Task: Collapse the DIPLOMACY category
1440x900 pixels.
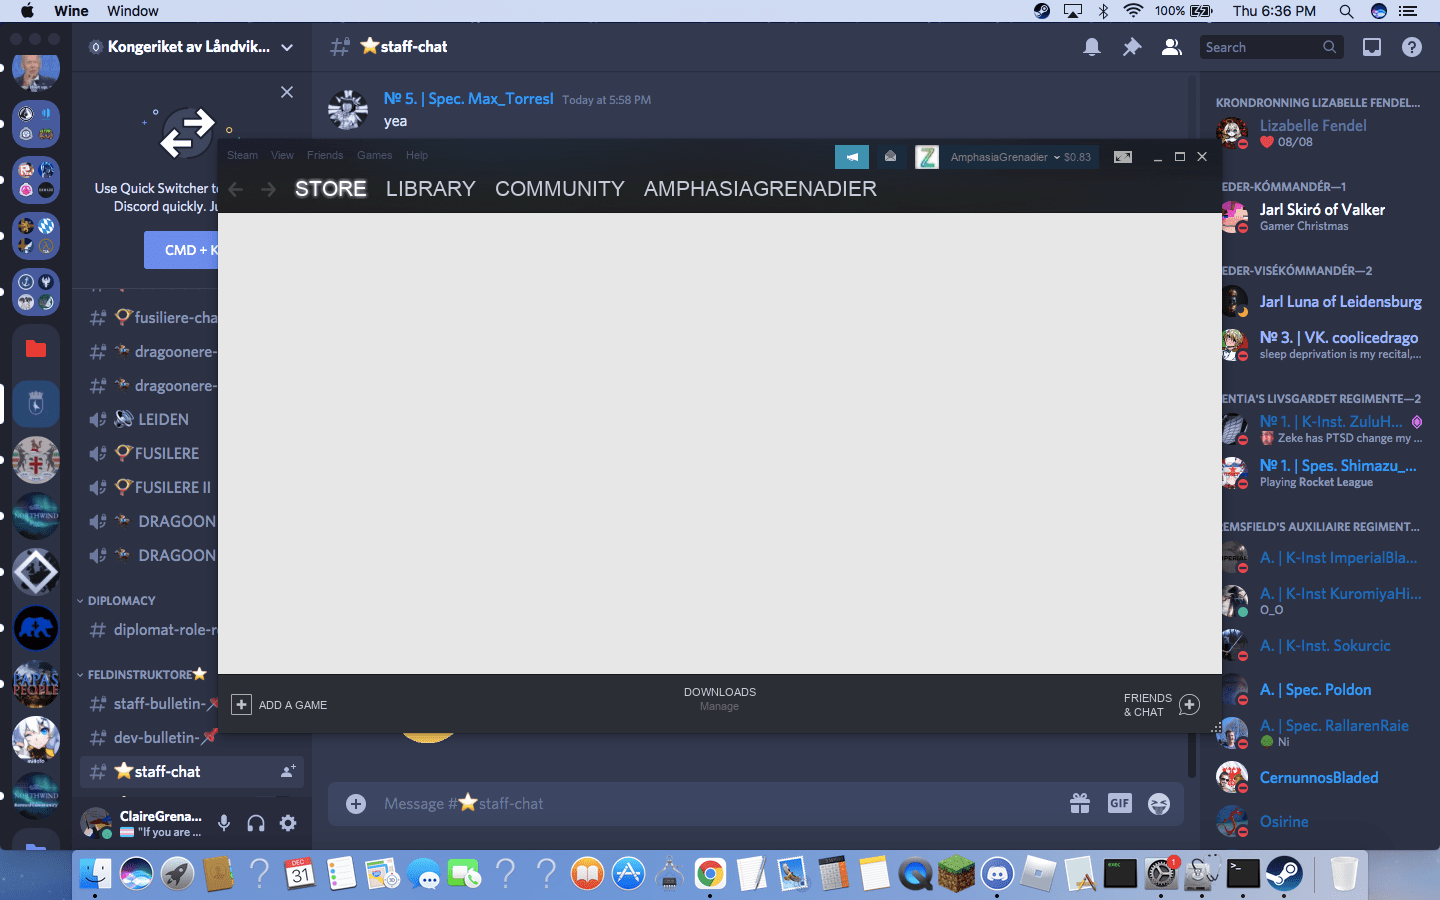Action: [122, 600]
